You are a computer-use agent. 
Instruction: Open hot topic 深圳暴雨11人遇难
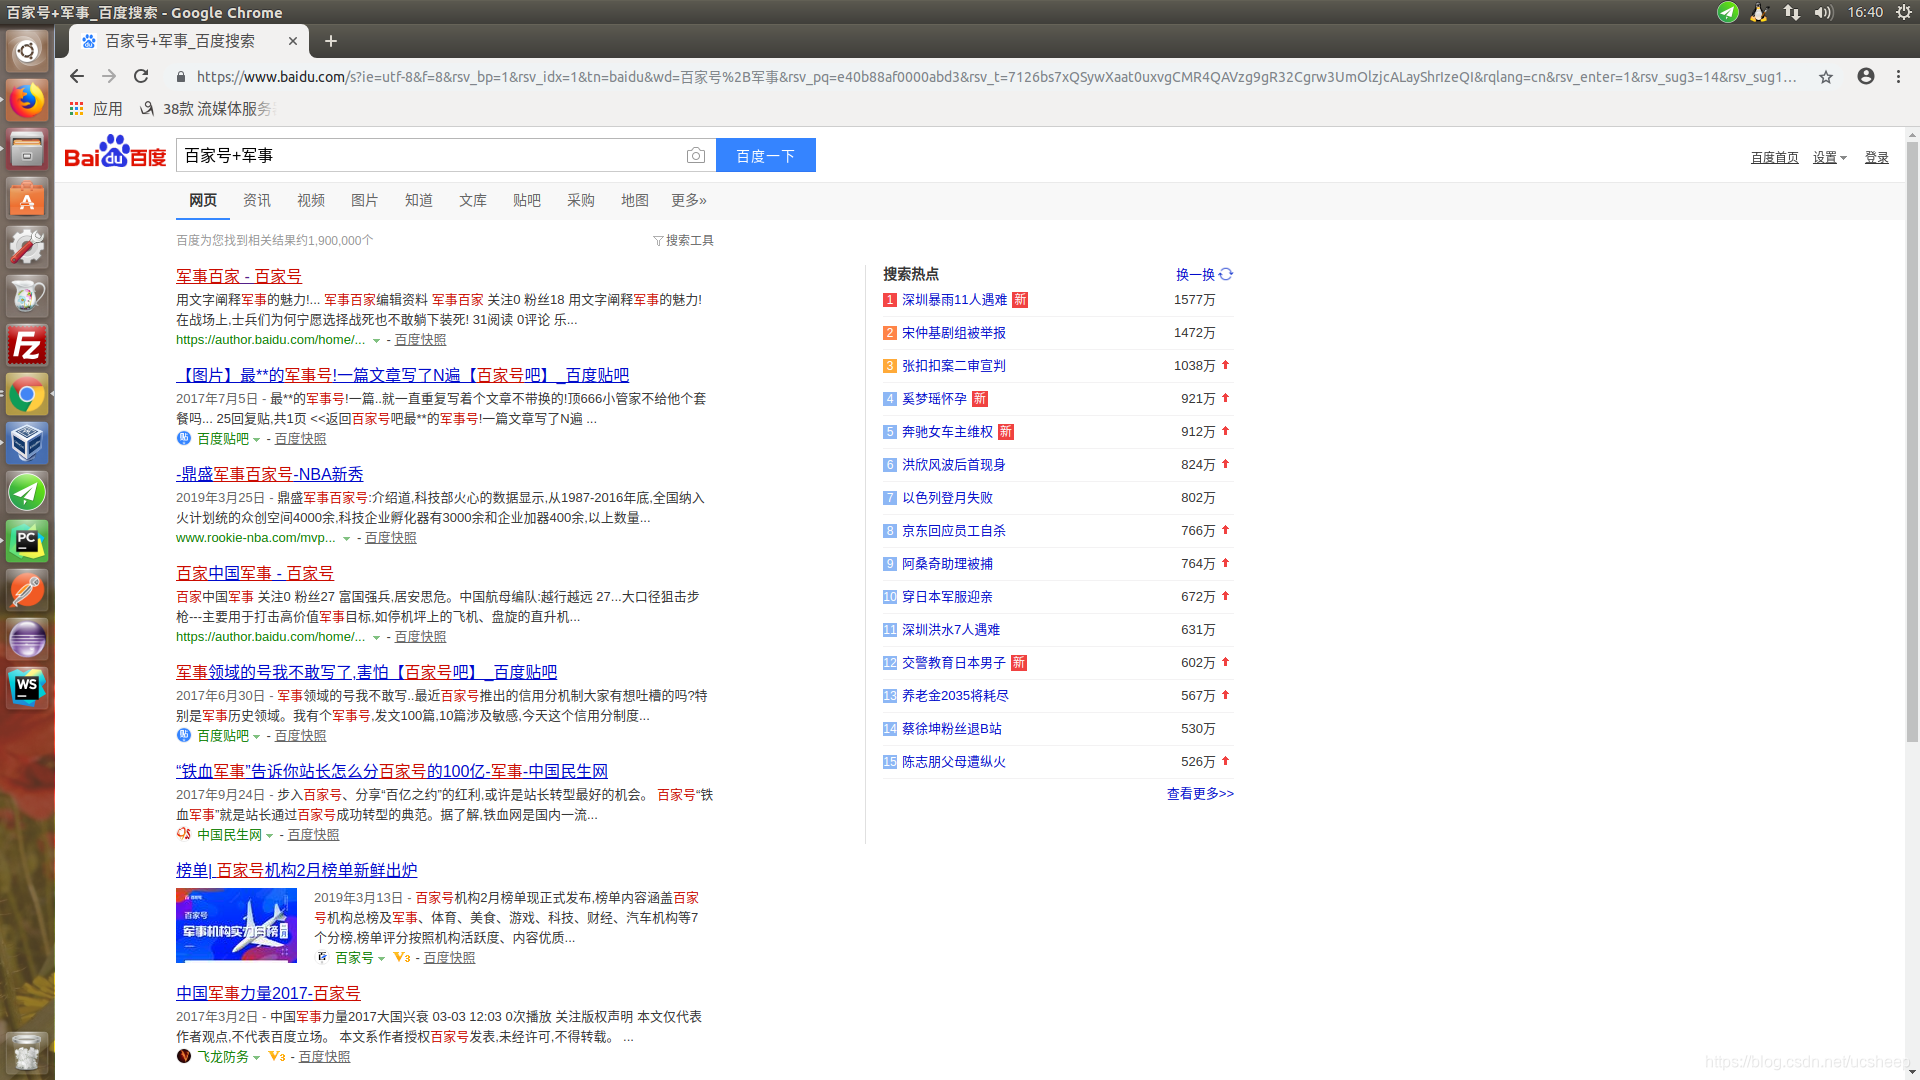click(x=954, y=300)
